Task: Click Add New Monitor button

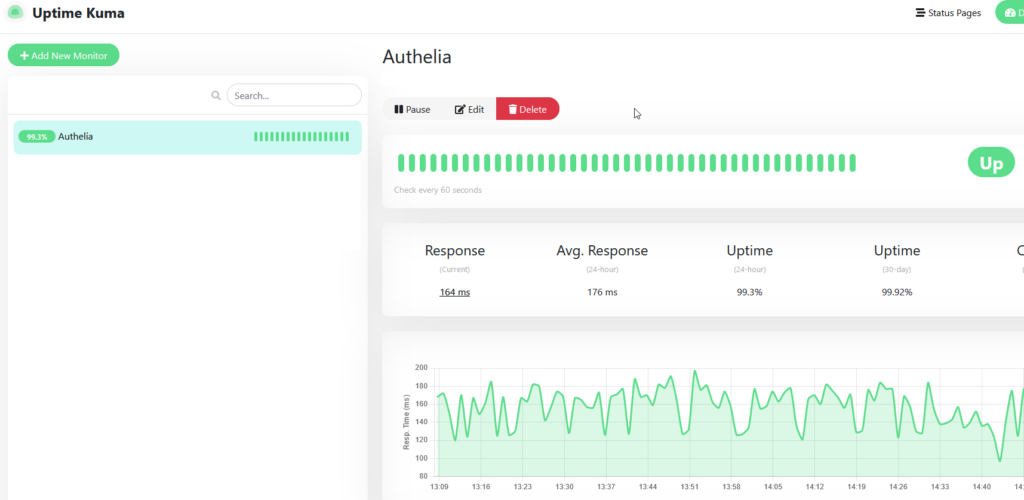Action: (63, 55)
